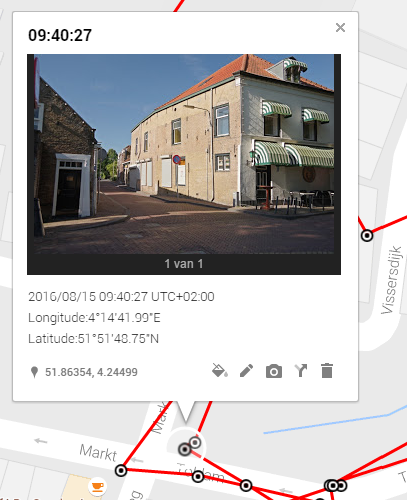Click the Markt street label
407x500 pixels.
pyautogui.click(x=98, y=453)
